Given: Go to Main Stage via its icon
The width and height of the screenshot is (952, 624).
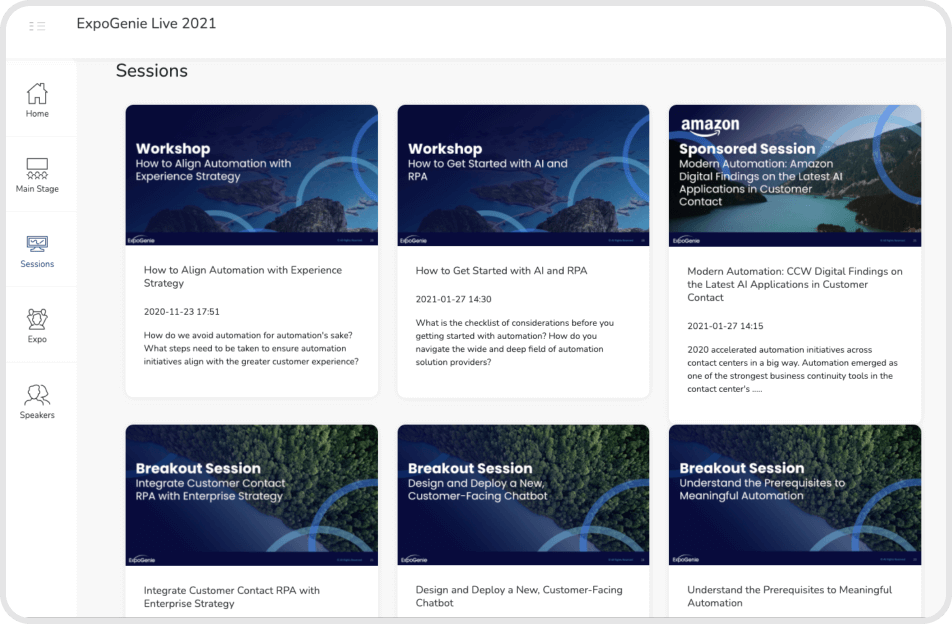Looking at the screenshot, I should (37, 168).
